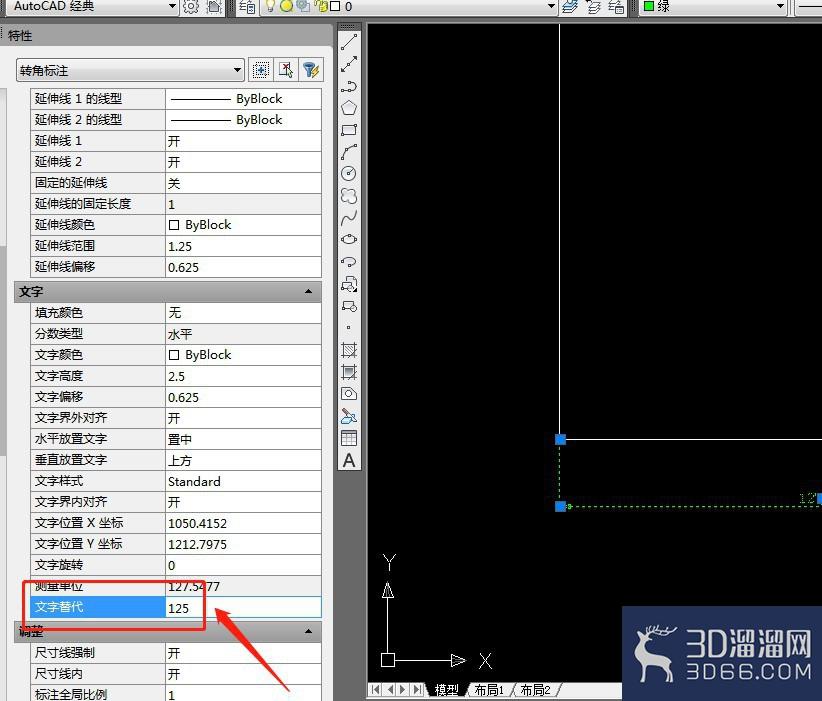Click the 延伸线 1 开 value
The image size is (822, 701).
pyautogui.click(x=243, y=141)
